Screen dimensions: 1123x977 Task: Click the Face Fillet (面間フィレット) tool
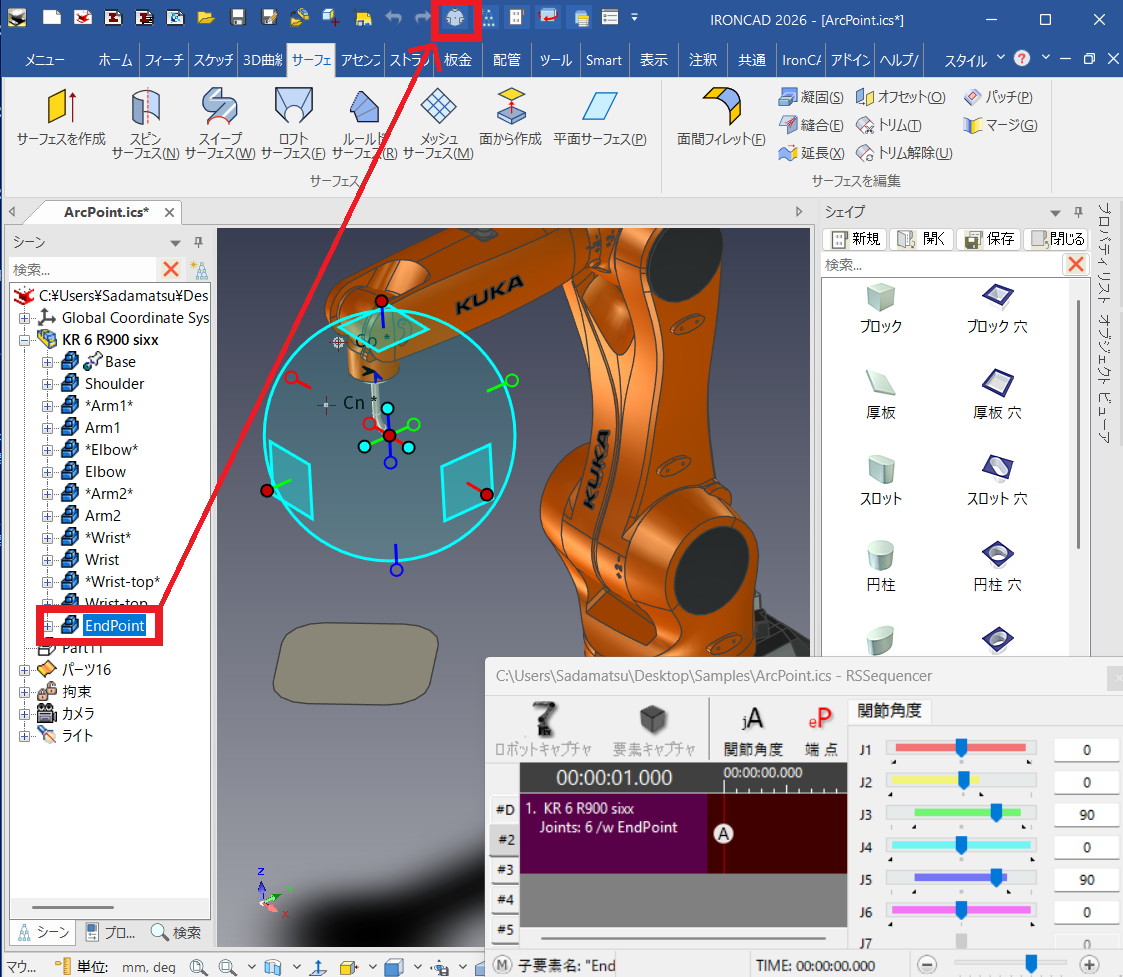pos(721,116)
